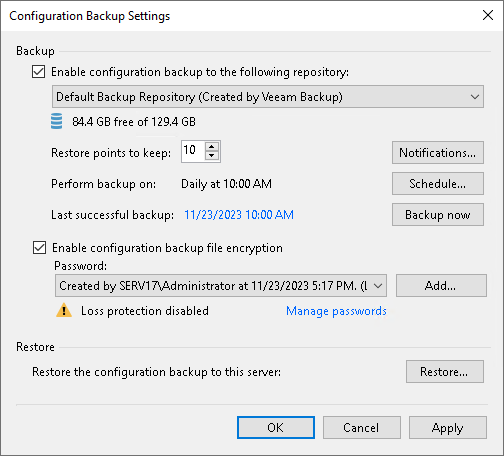Click 'Restore the configuration backup to this server' text
This screenshot has width=504, height=456.
coord(156,372)
